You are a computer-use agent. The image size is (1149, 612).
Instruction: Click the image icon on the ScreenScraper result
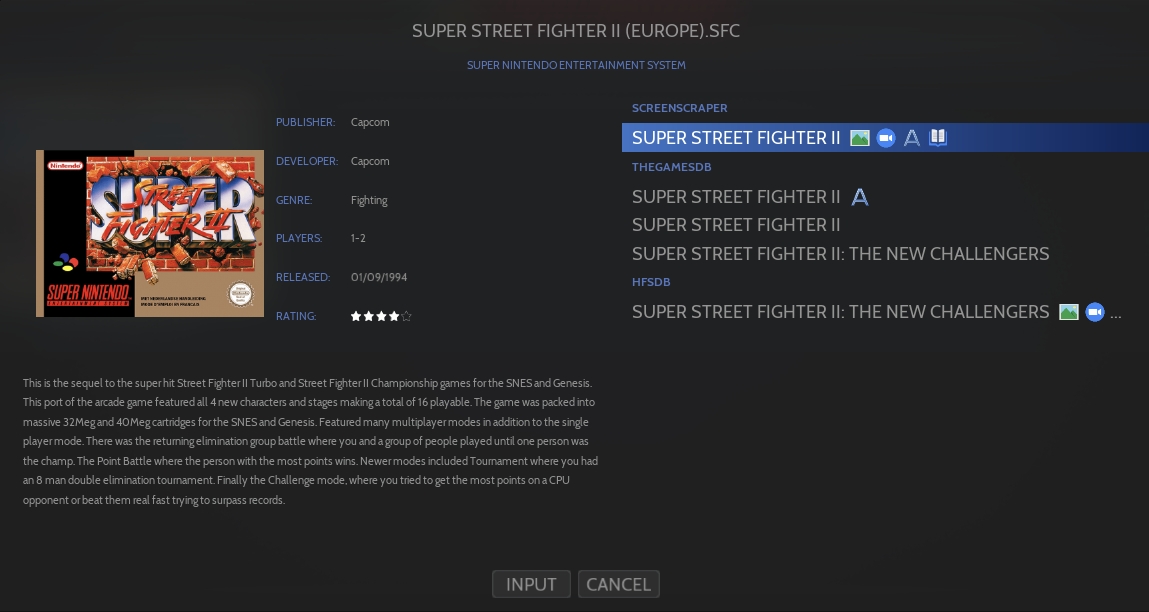click(x=859, y=138)
